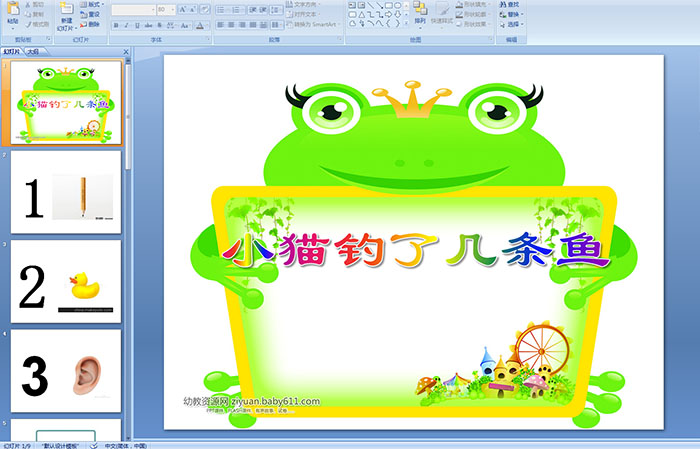Open the columns dropdown
This screenshot has height=449, width=700.
point(276,25)
